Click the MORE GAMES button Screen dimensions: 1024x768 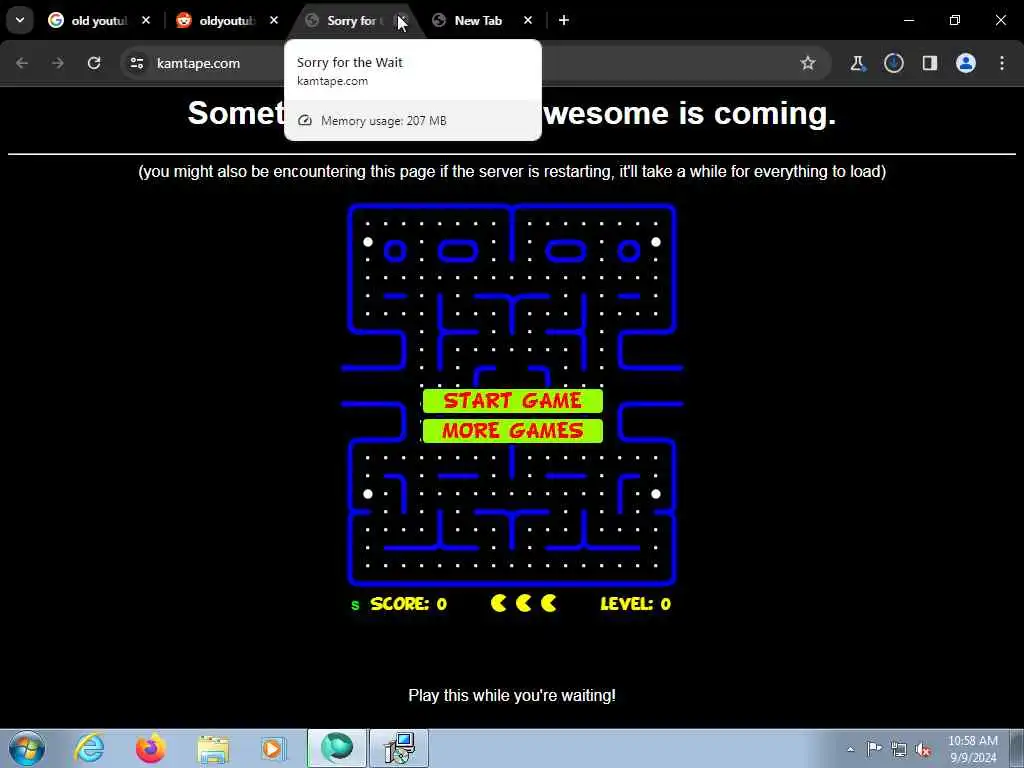coord(513,431)
